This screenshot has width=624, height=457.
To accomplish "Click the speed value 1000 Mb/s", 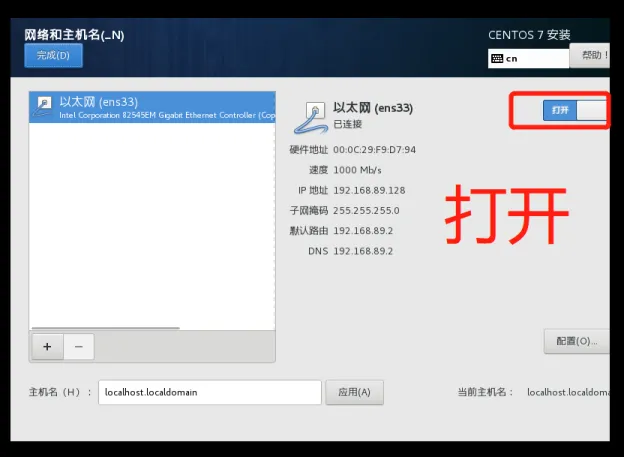I will click(x=357, y=170).
